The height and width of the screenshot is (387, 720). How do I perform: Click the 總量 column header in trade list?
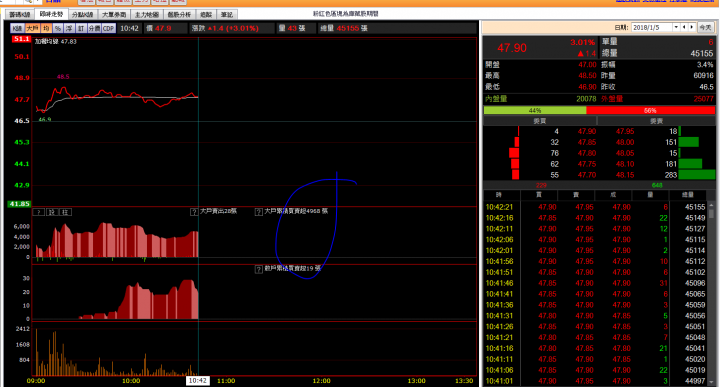(687, 195)
